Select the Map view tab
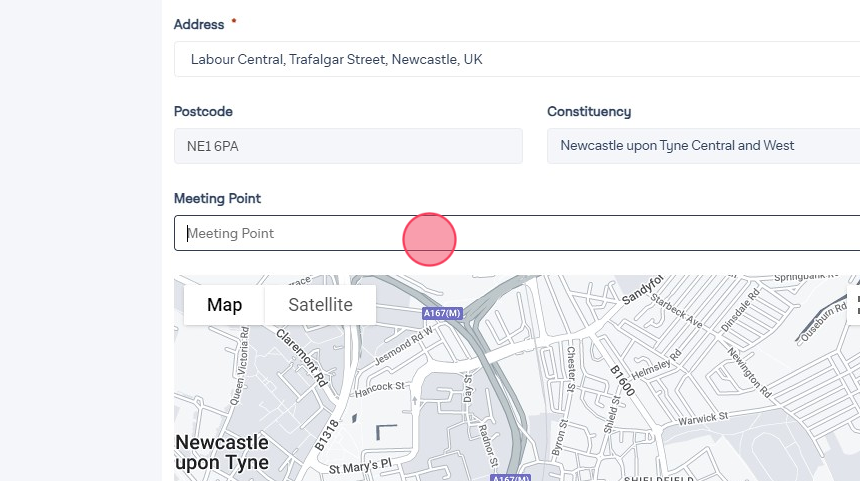The height and width of the screenshot is (481, 860). pos(224,305)
